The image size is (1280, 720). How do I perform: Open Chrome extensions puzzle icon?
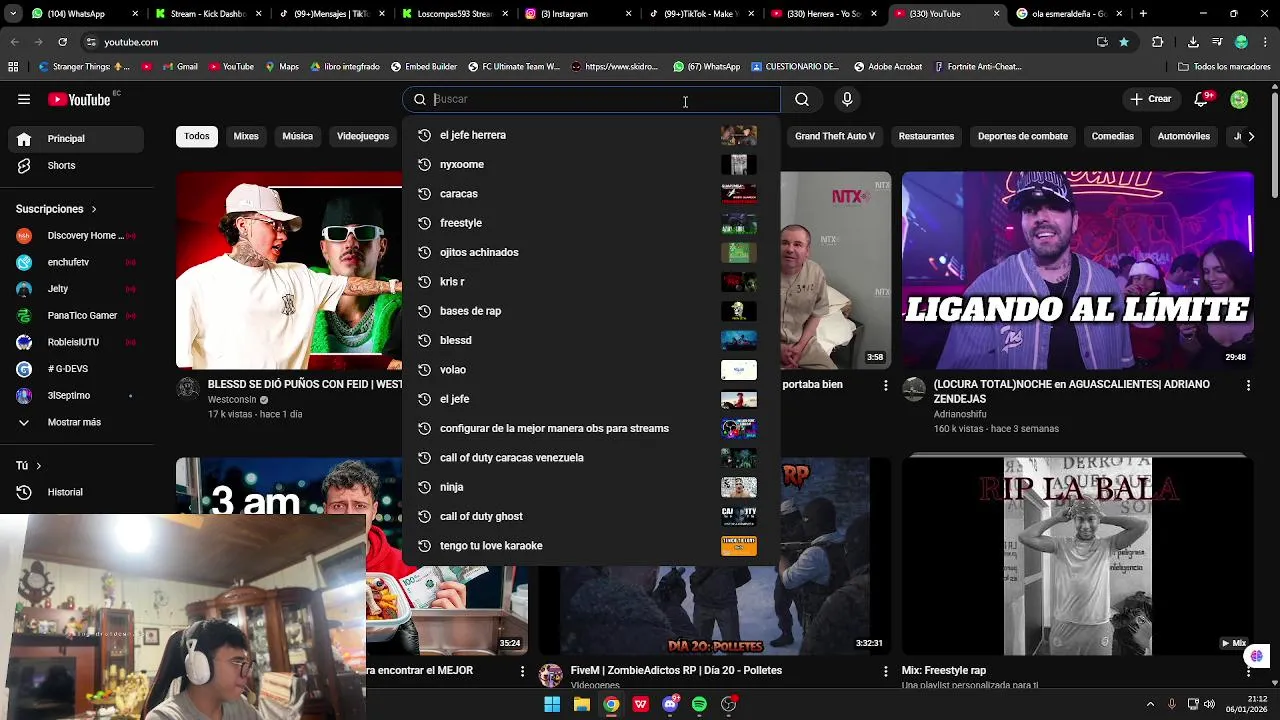tap(1158, 42)
